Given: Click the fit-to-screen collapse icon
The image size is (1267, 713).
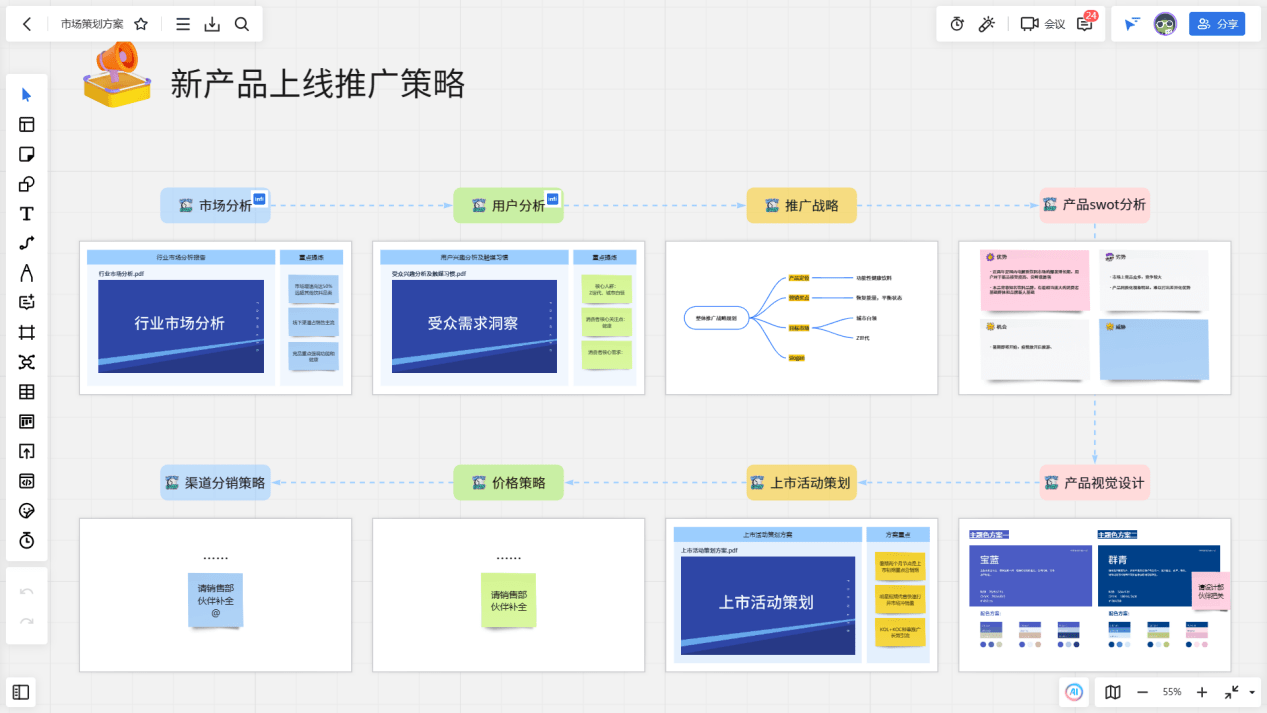Looking at the screenshot, I should [x=1232, y=692].
